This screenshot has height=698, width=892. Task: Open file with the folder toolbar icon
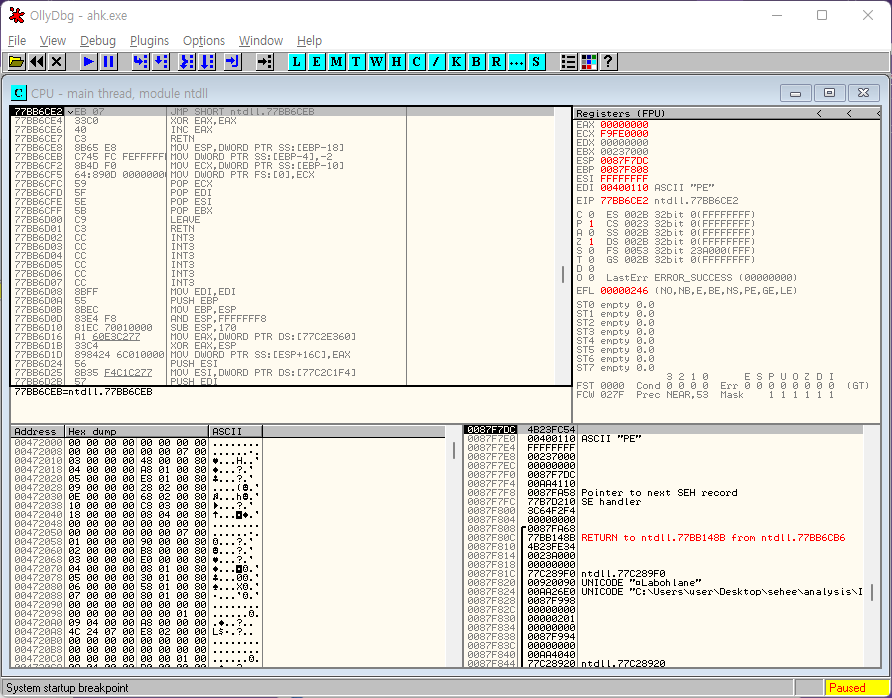[x=16, y=61]
